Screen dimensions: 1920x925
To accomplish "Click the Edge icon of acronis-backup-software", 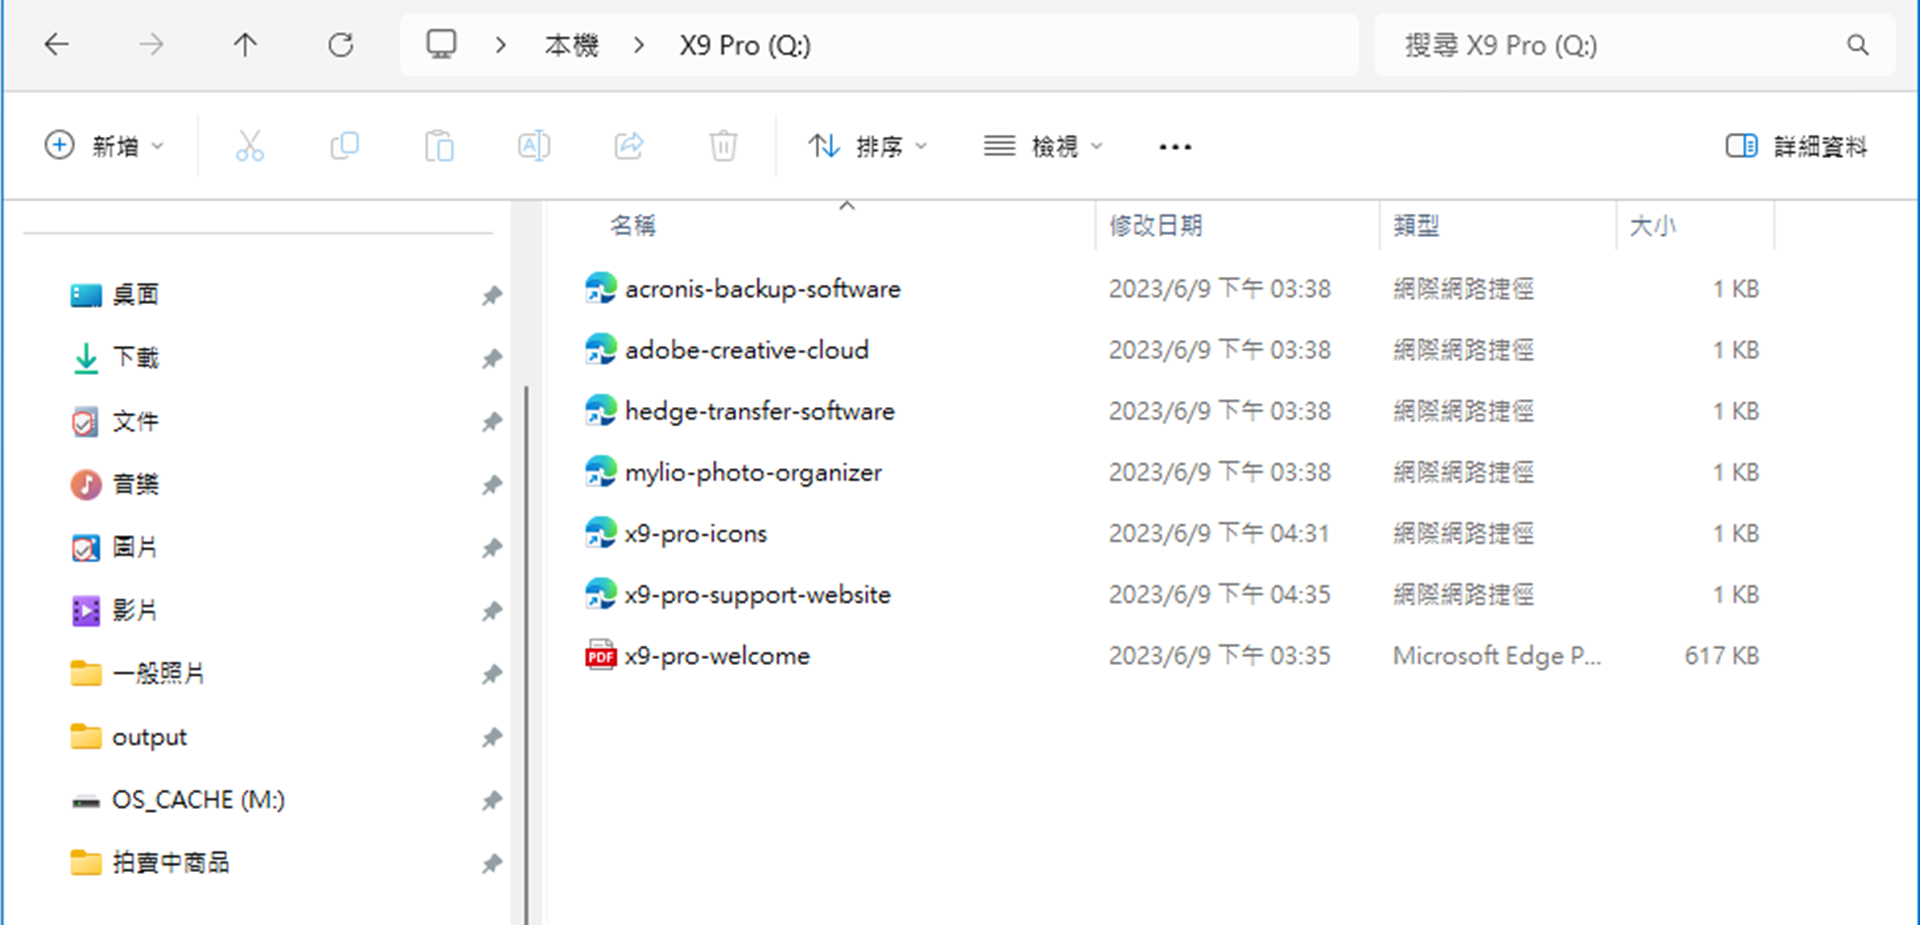I will tap(600, 288).
